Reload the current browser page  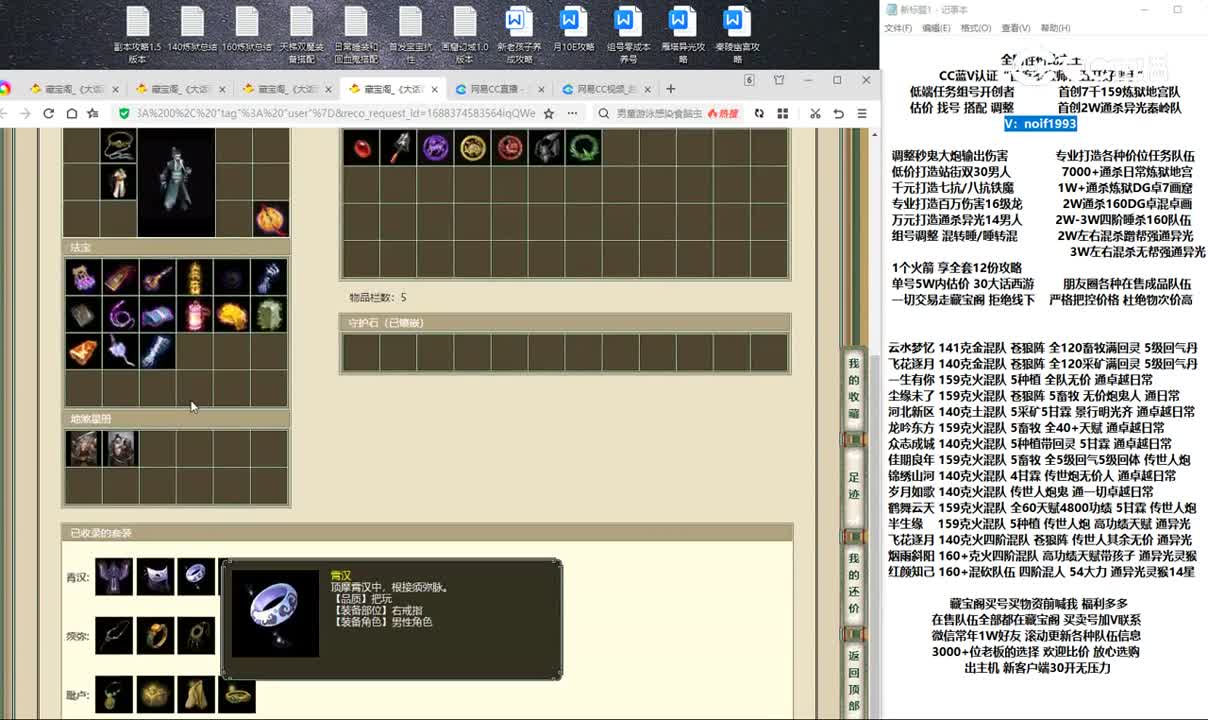pos(48,114)
